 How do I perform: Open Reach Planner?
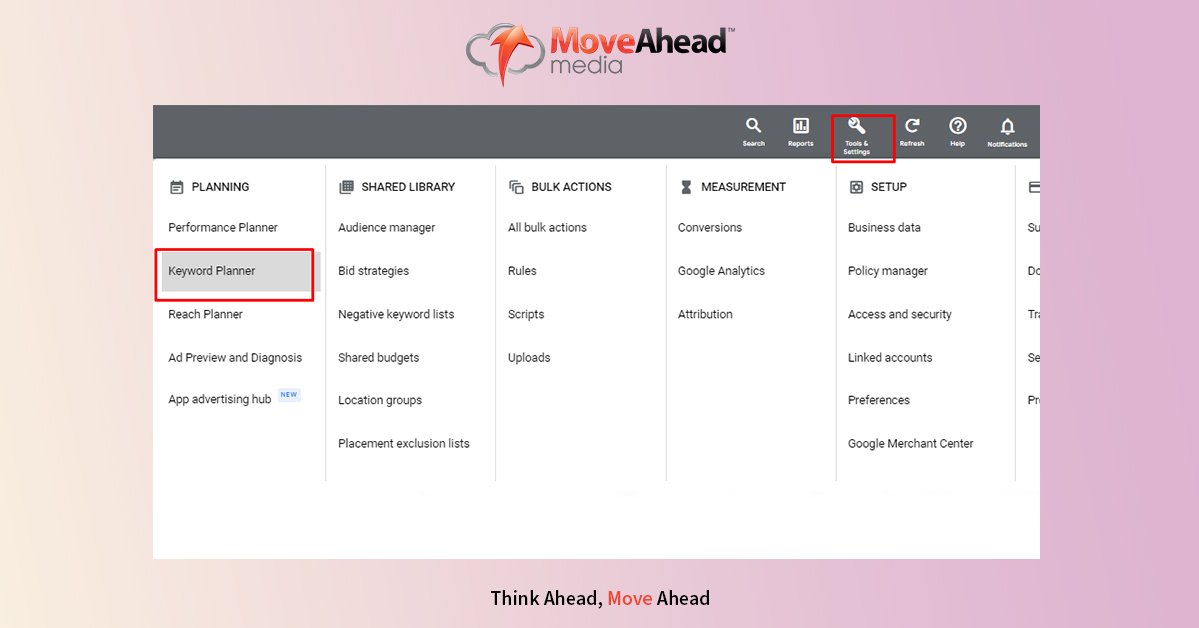(x=205, y=314)
